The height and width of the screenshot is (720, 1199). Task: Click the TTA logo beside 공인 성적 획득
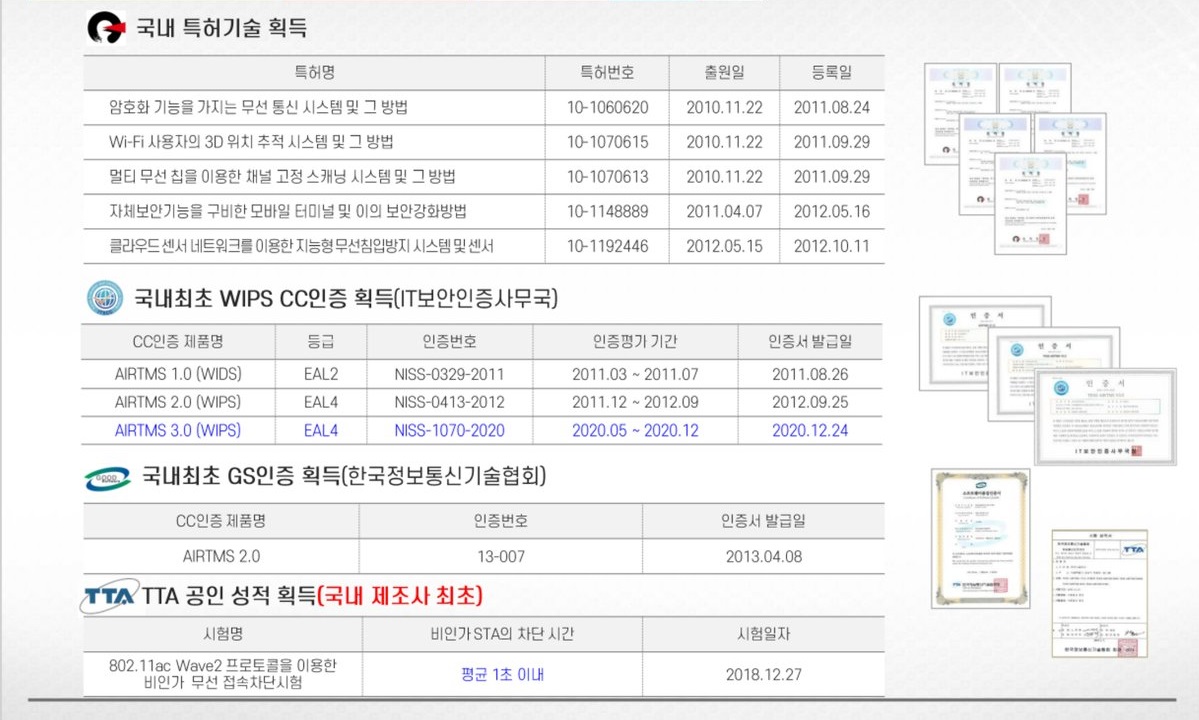click(x=110, y=596)
